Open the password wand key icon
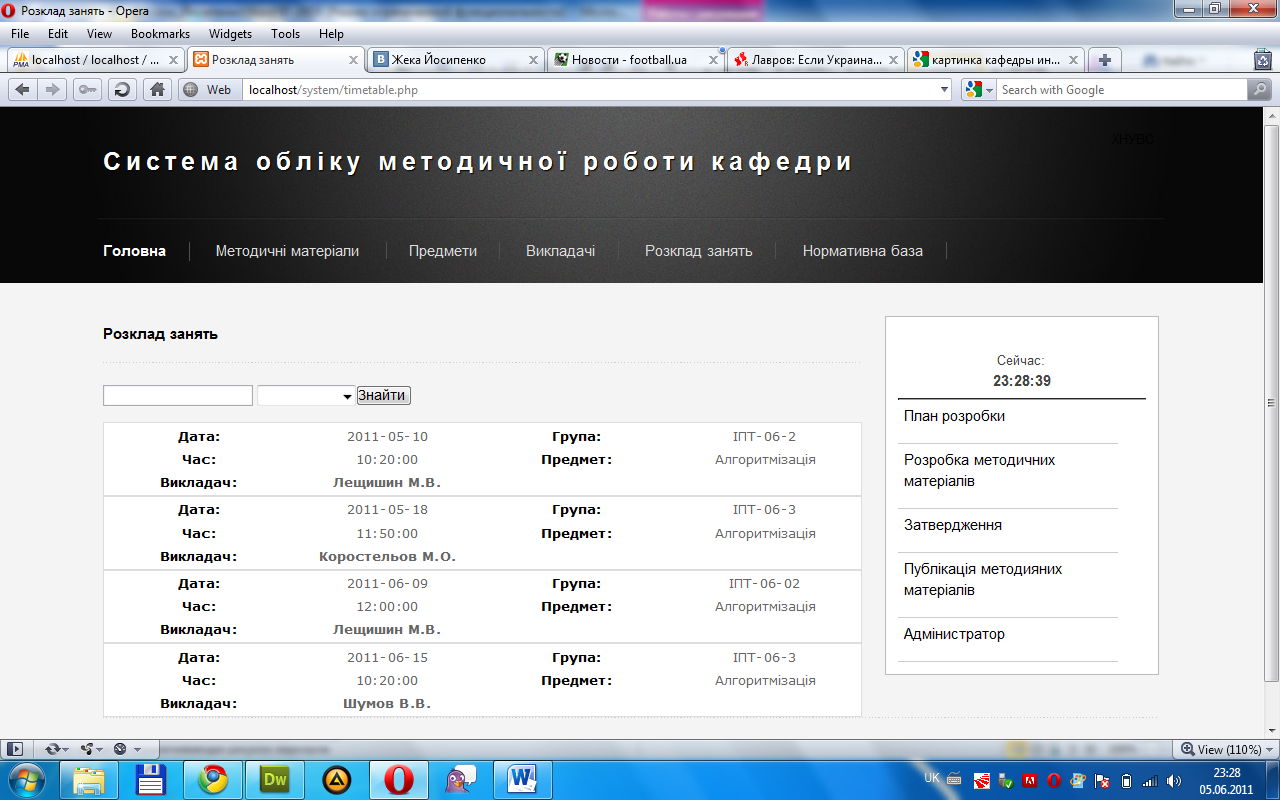Image resolution: width=1280 pixels, height=800 pixels. pos(88,90)
